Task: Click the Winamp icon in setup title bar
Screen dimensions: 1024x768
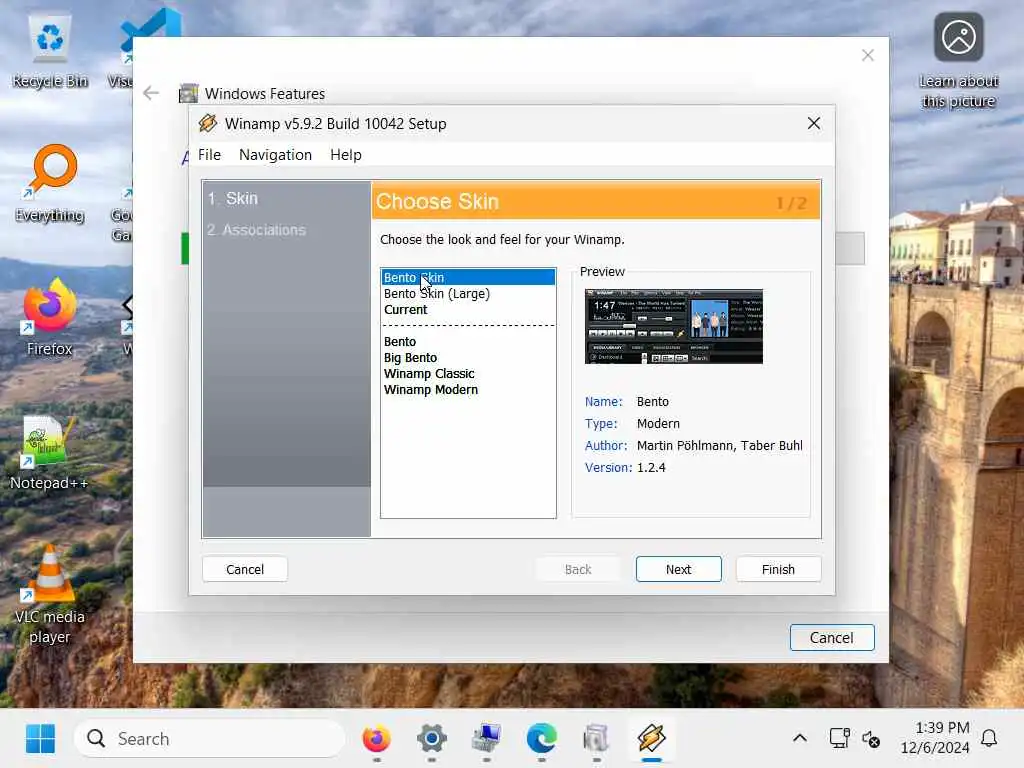Action: click(x=208, y=123)
